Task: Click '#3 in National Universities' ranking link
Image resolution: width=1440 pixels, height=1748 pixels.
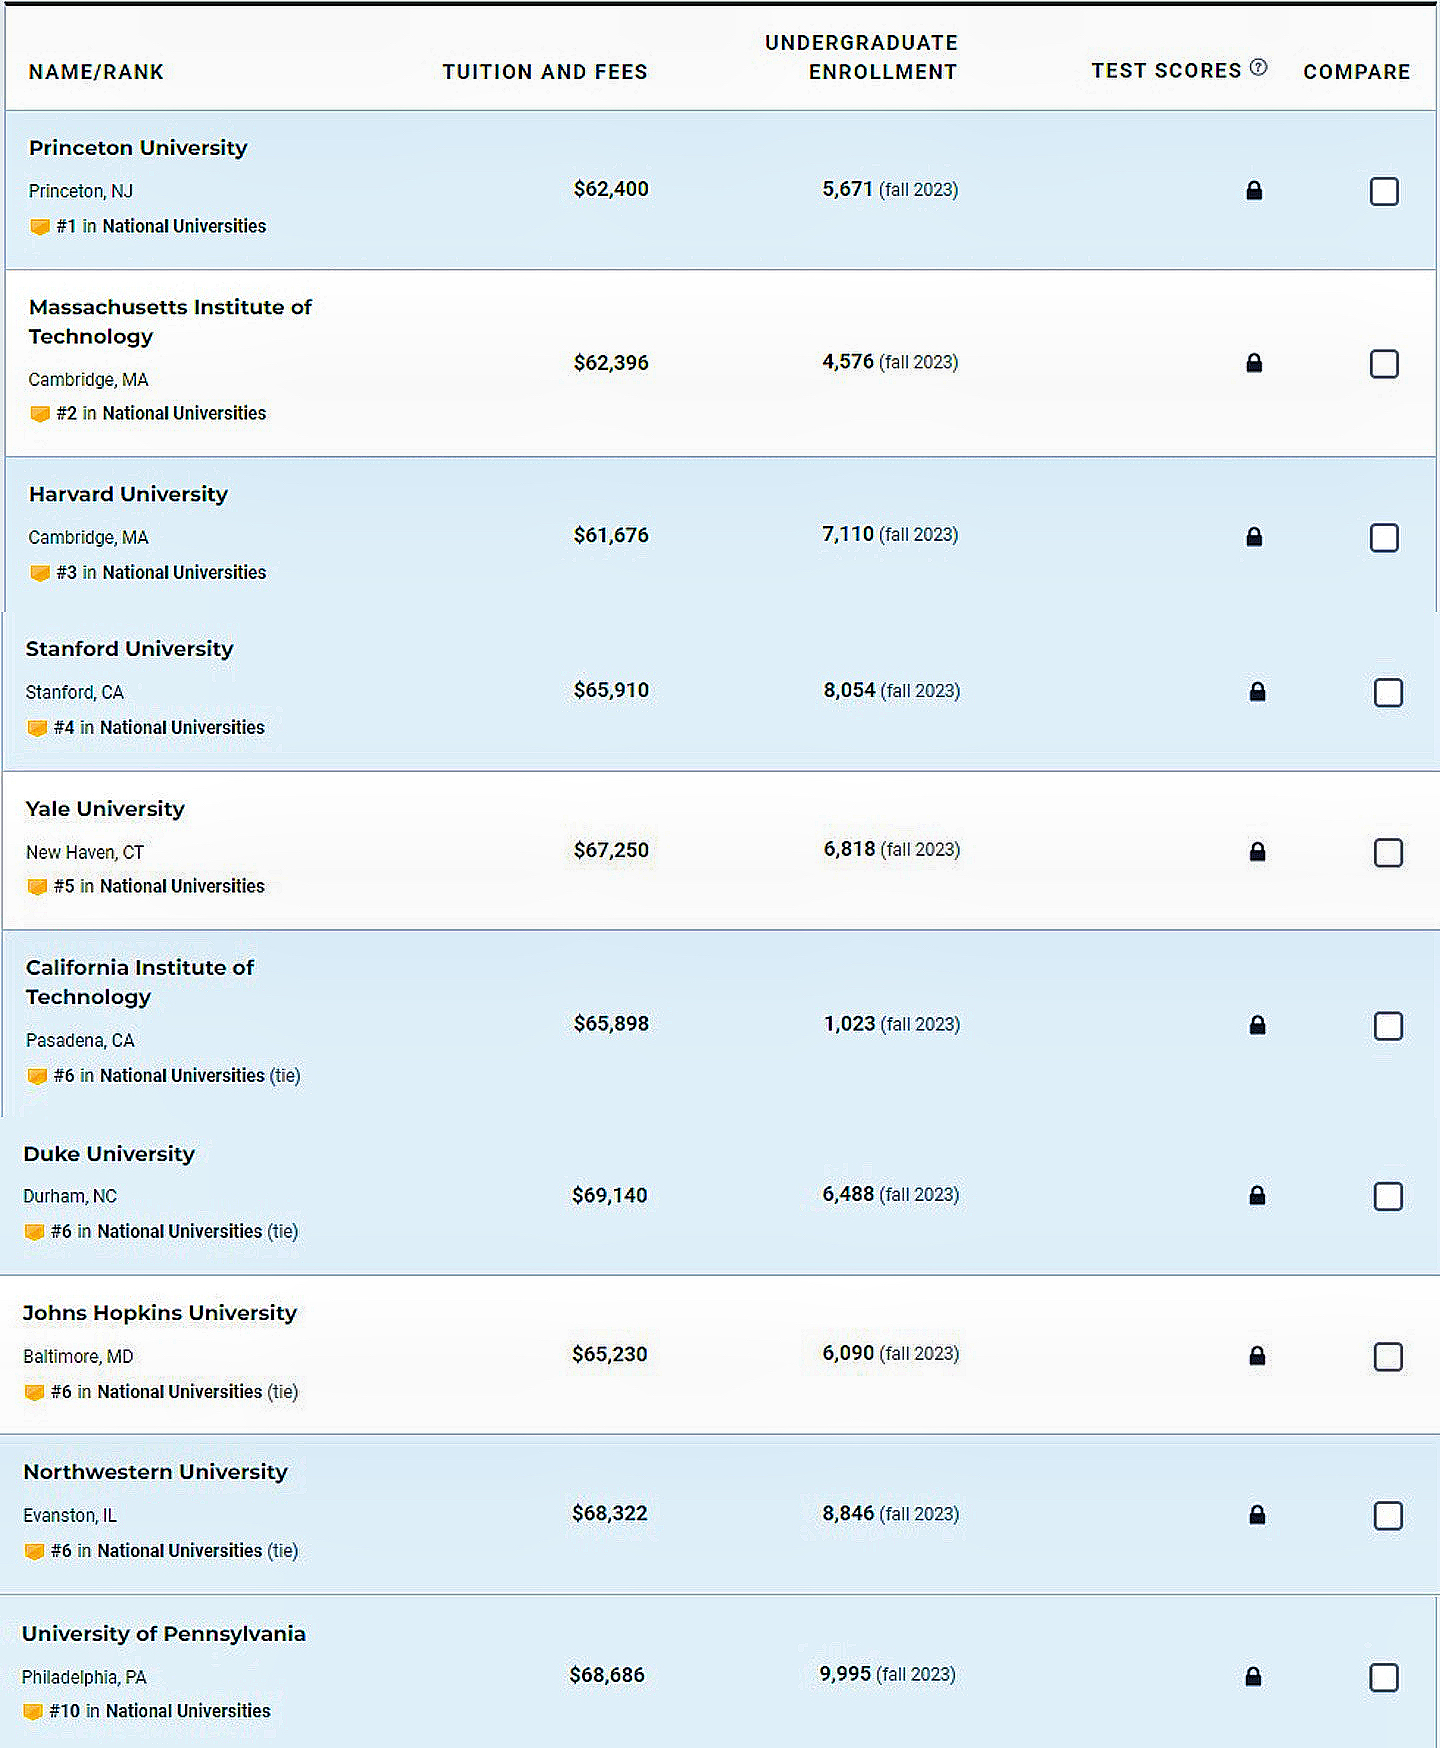Action: [161, 573]
